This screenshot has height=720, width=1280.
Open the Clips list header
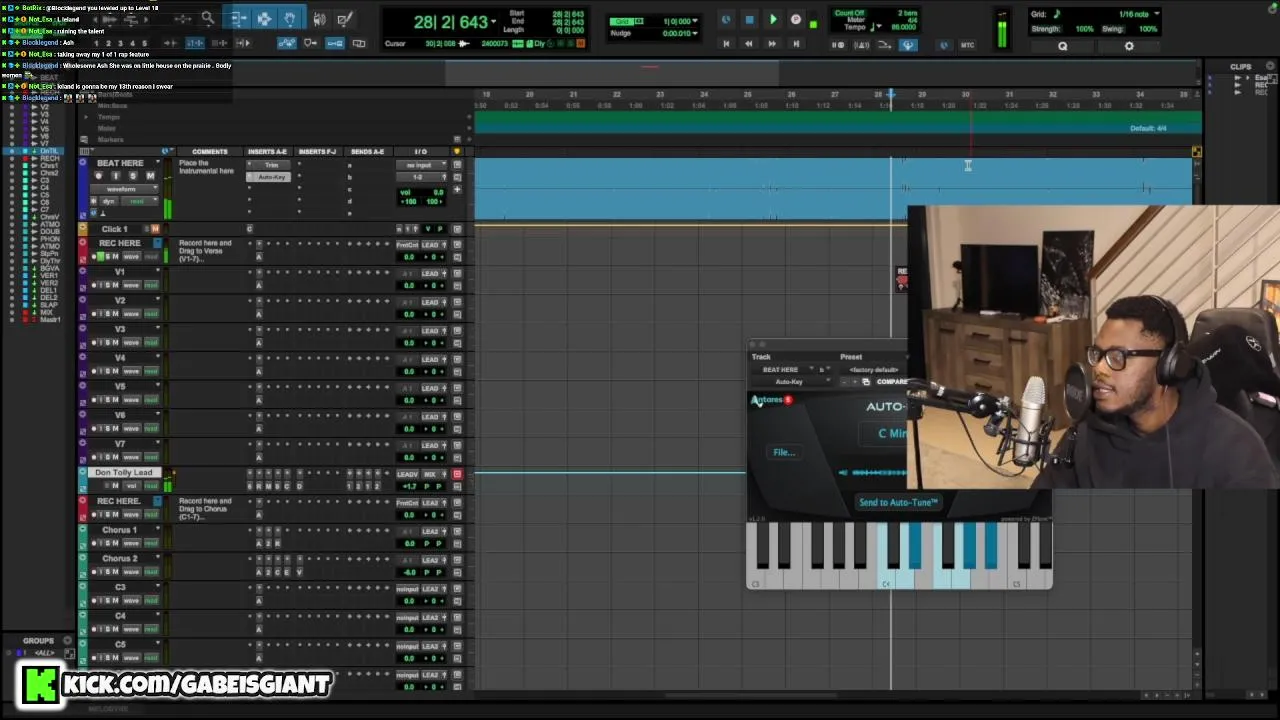click(x=1241, y=67)
